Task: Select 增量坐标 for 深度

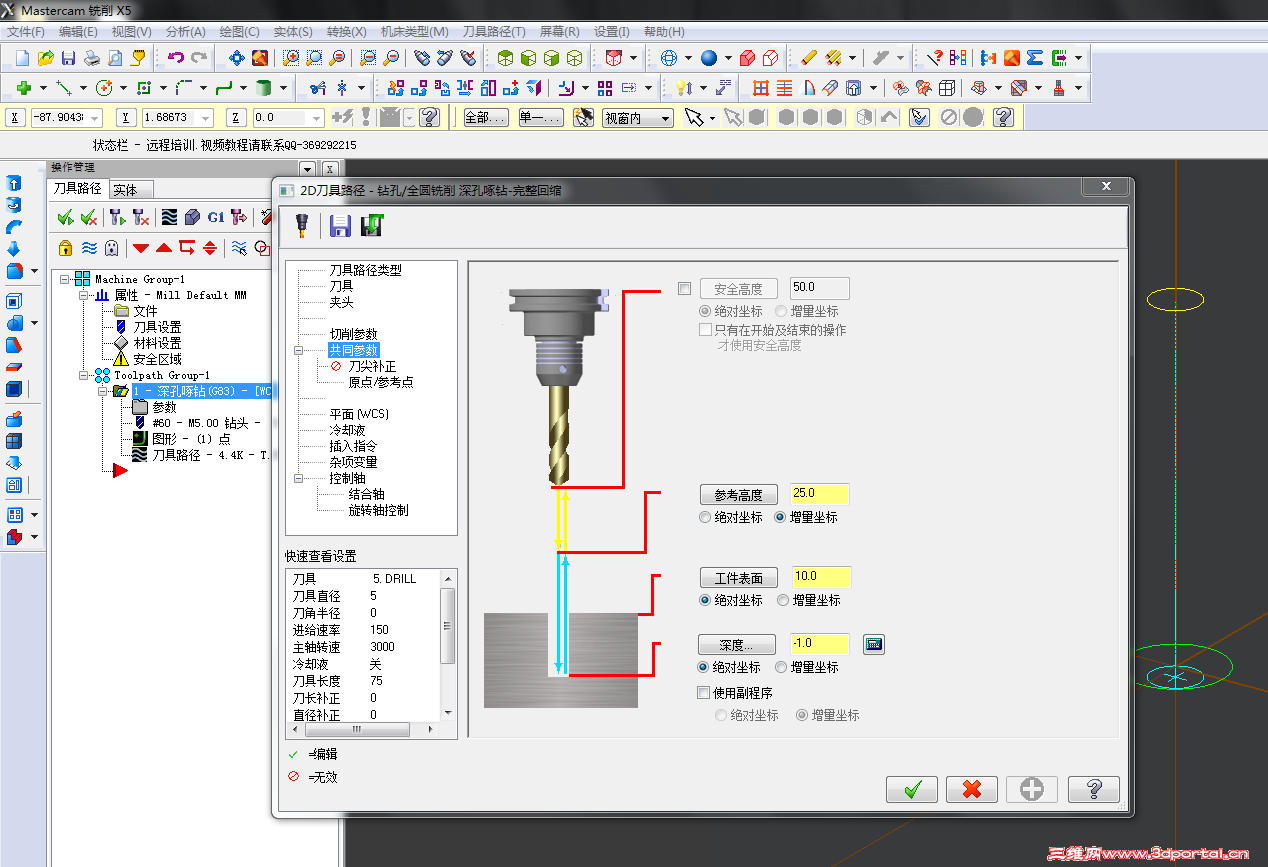Action: (781, 667)
